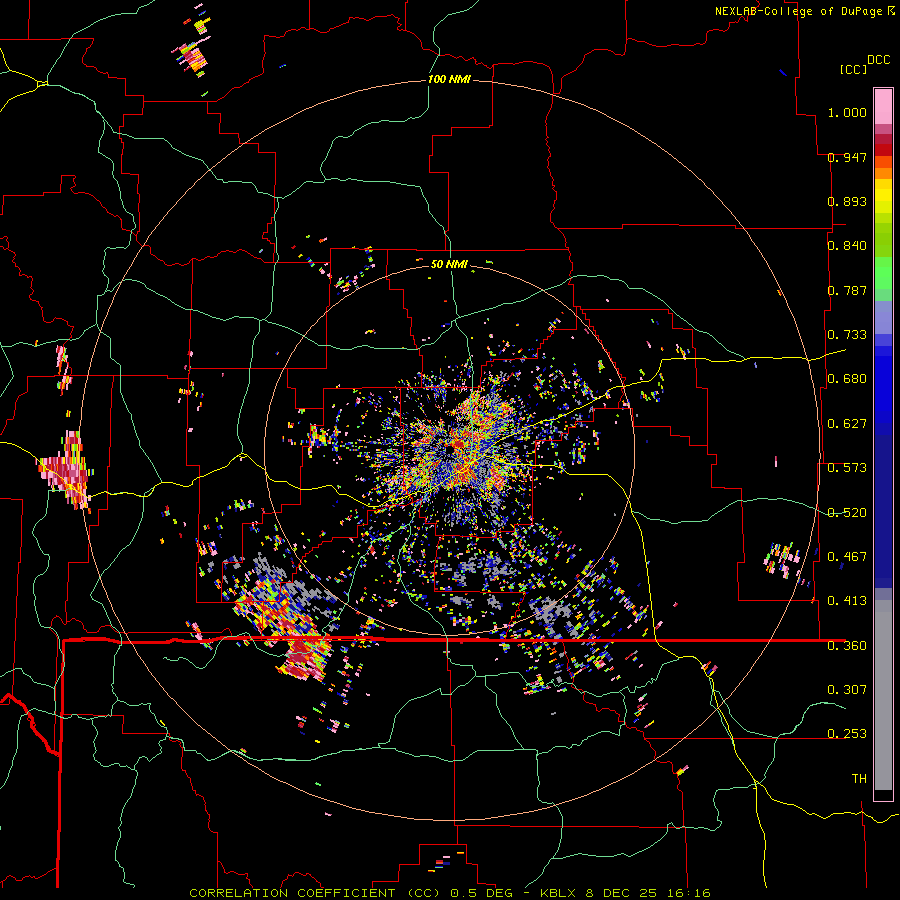Click the 0.360 color scale value
Image resolution: width=900 pixels, height=900 pixels.
pyautogui.click(x=847, y=646)
